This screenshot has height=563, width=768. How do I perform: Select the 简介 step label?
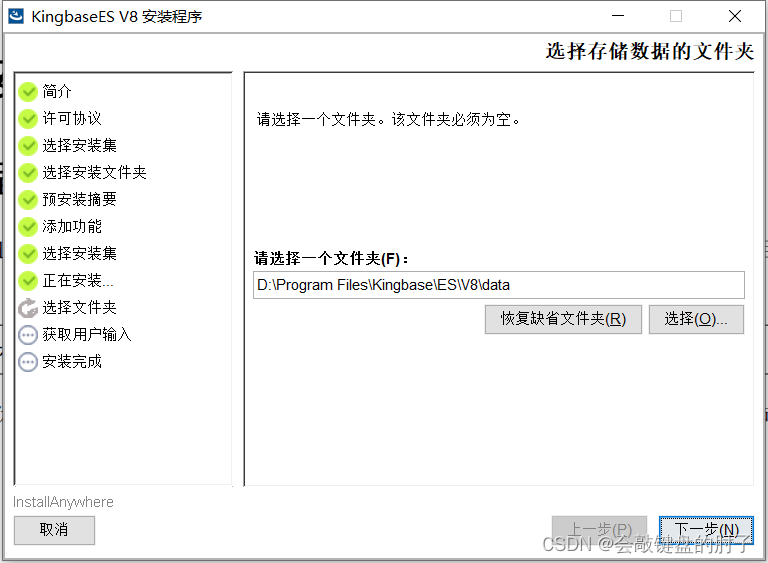[57, 92]
